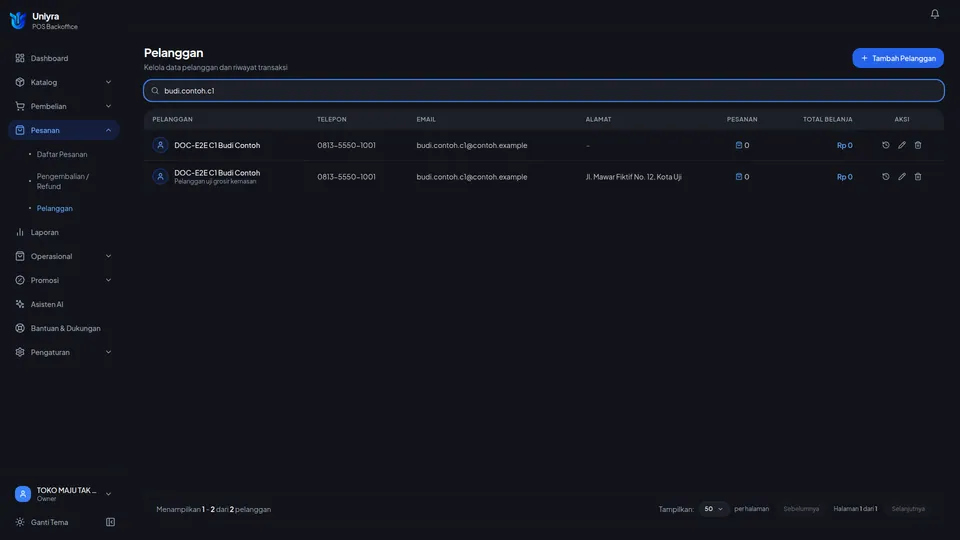
Task: Click the Tambah Pelanggan button
Action: click(x=898, y=58)
